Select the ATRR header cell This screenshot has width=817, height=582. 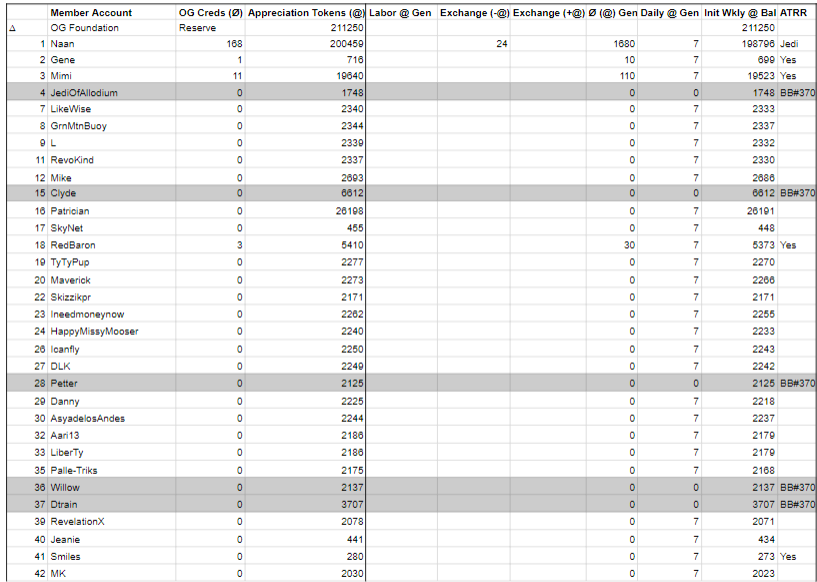click(797, 13)
